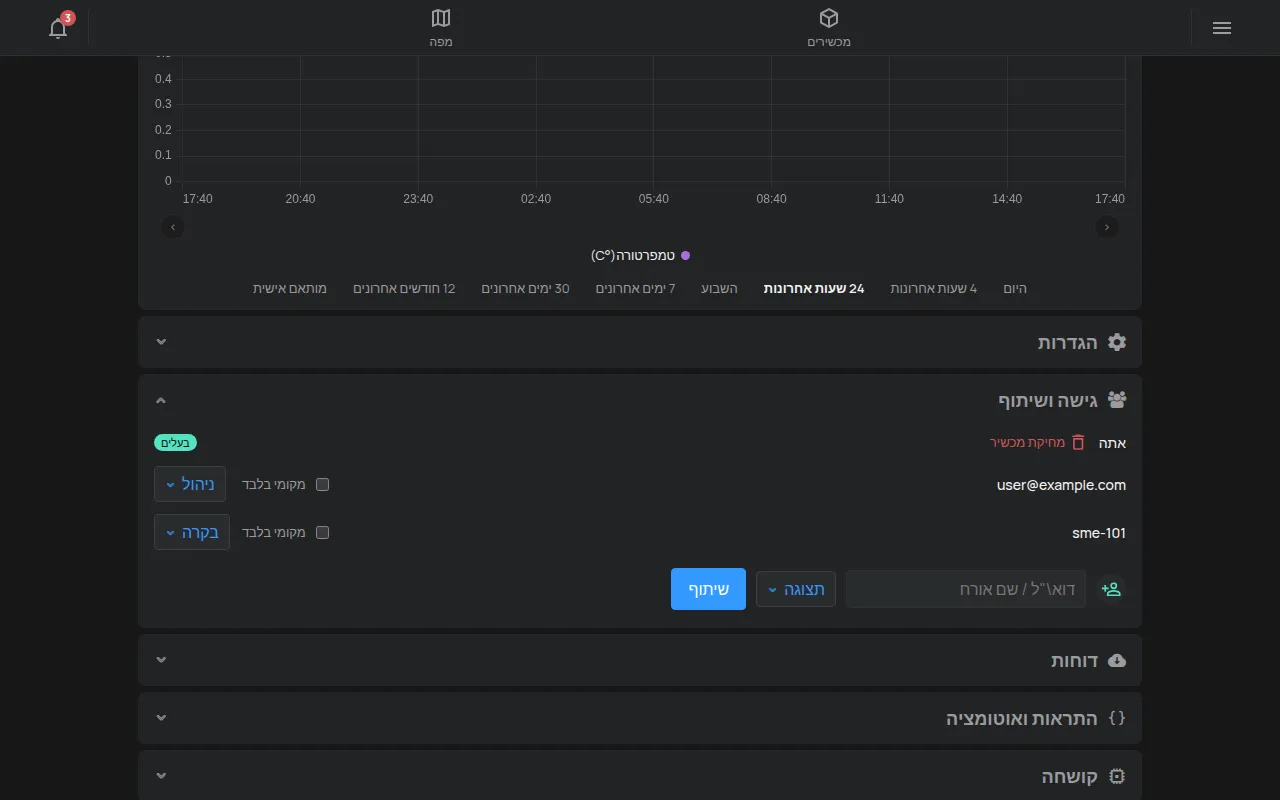Viewport: 1280px width, 800px height.
Task: Click the add-user icon
Action: tap(1111, 589)
